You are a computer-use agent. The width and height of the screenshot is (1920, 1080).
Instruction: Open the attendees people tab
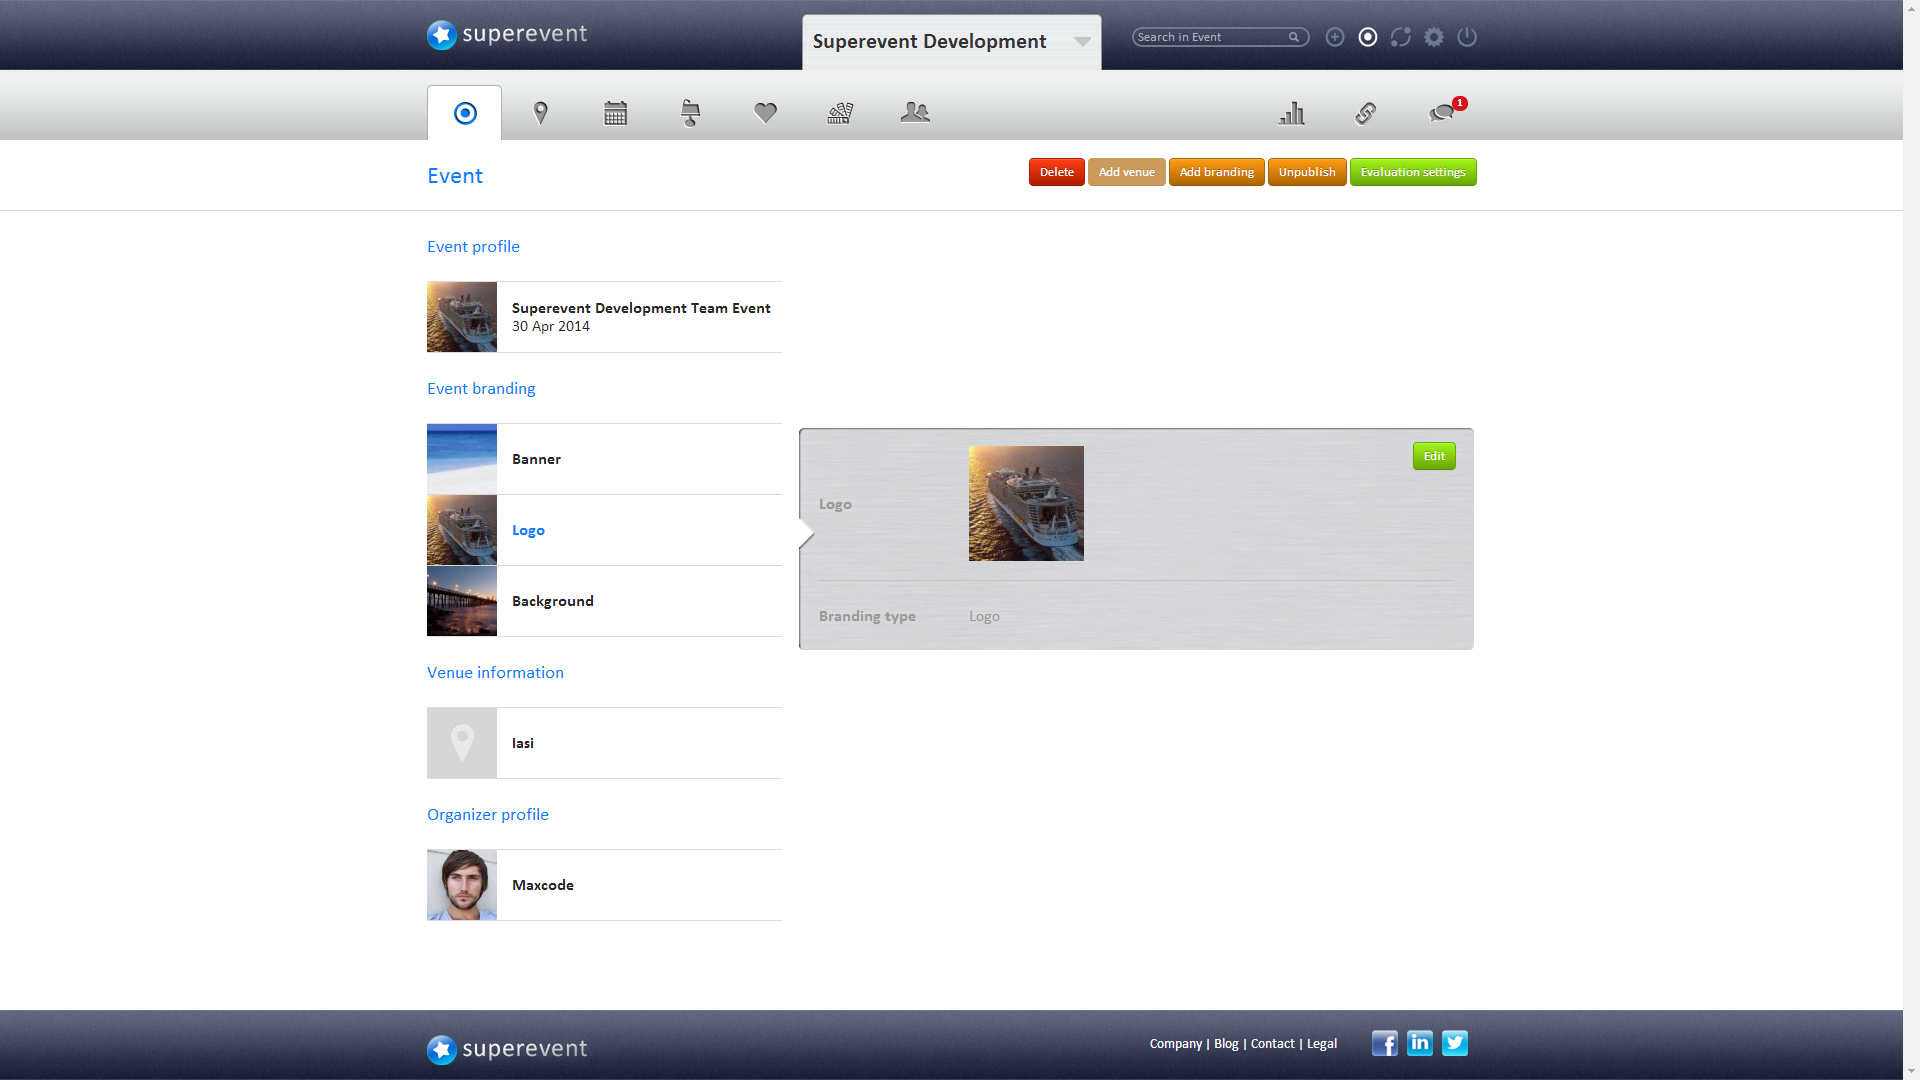click(x=914, y=113)
